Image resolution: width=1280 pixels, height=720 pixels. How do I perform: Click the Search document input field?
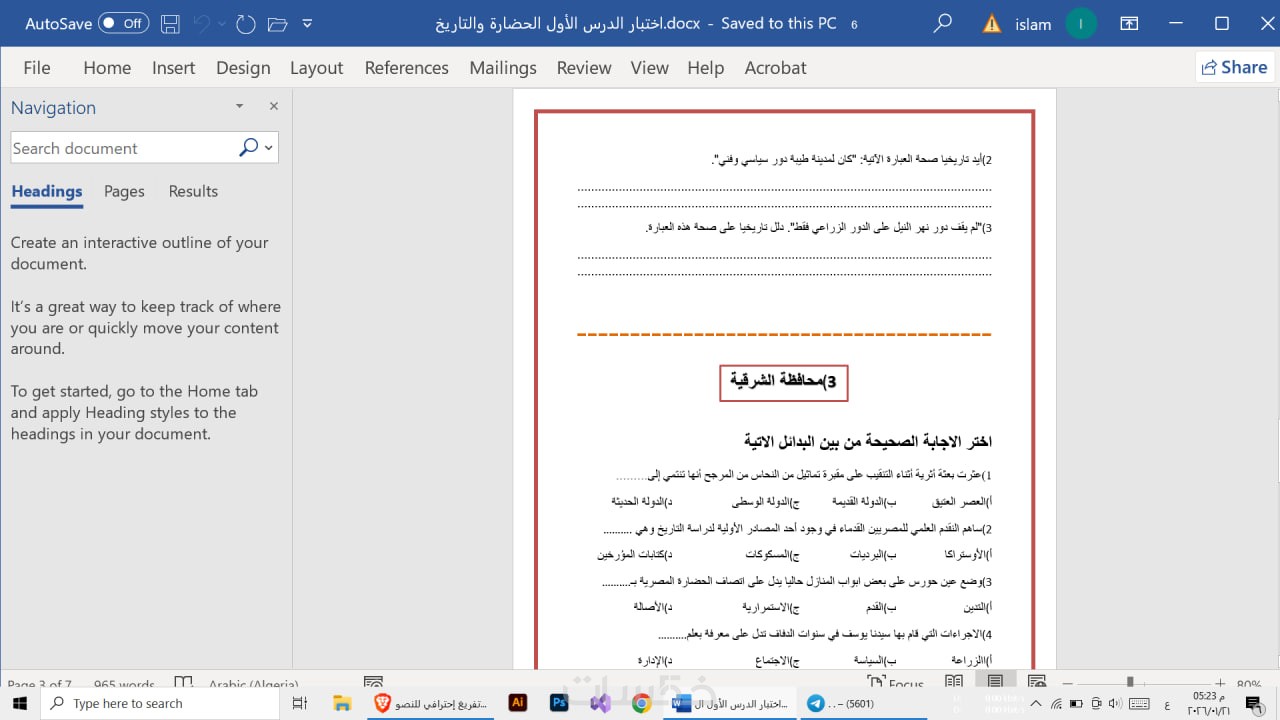tap(122, 148)
